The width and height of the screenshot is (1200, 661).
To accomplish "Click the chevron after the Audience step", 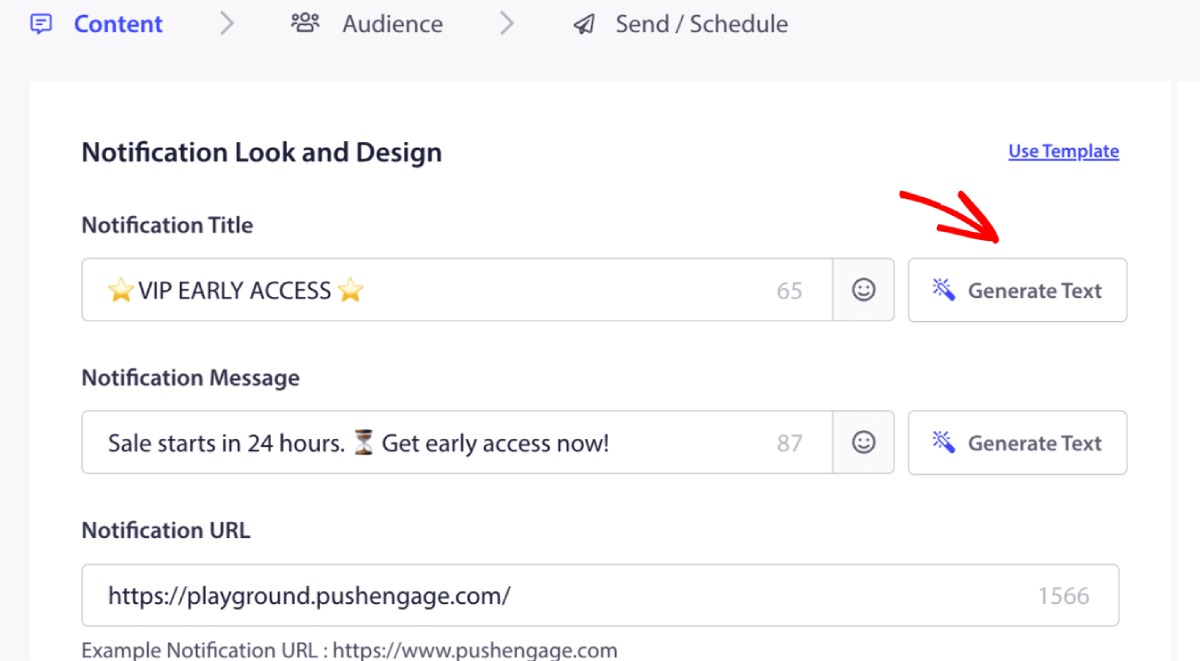I will [x=507, y=24].
